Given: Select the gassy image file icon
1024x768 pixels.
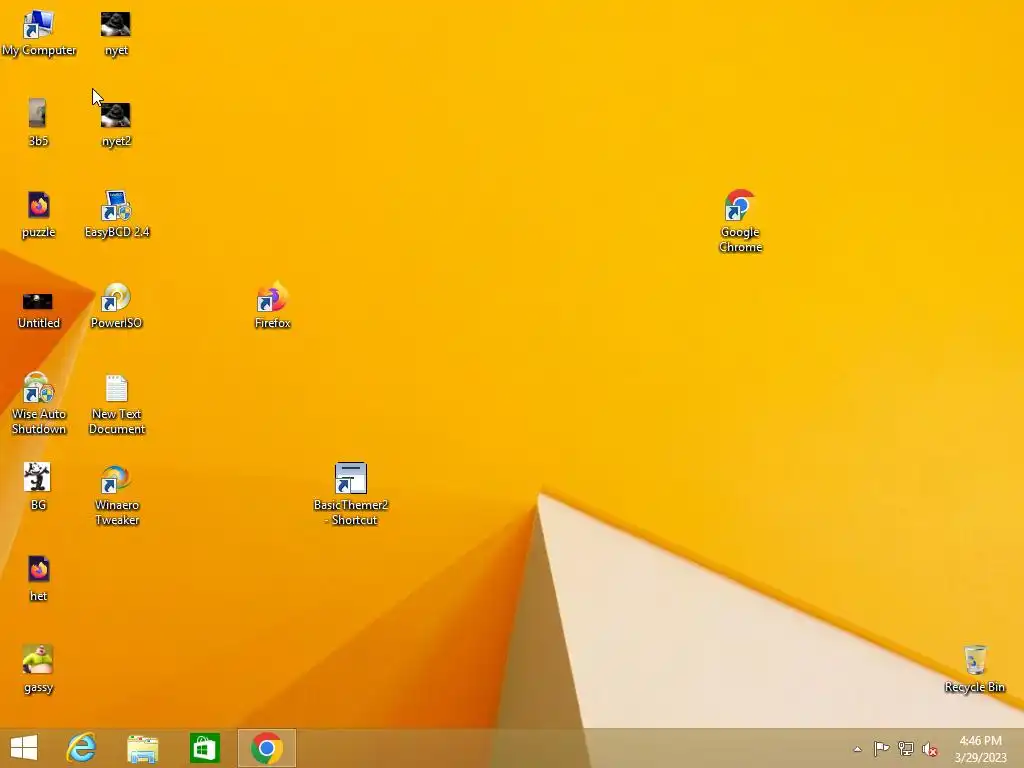Looking at the screenshot, I should (x=38, y=669).
